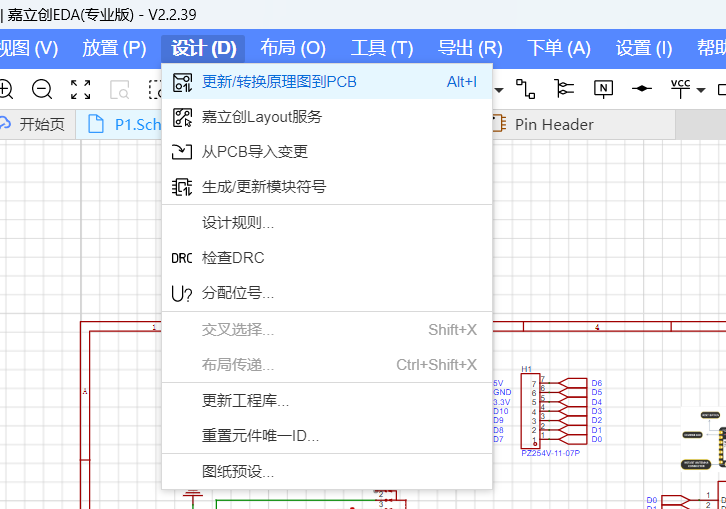Select header component H1 on schematic

tap(531, 410)
